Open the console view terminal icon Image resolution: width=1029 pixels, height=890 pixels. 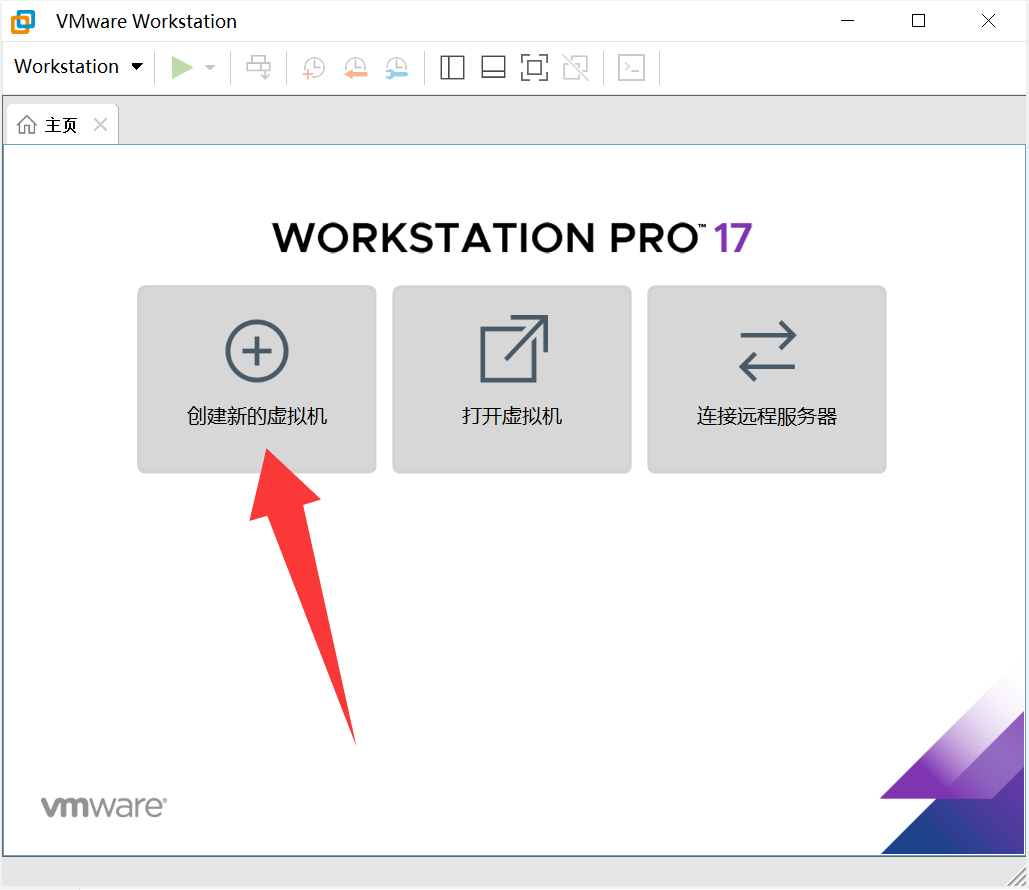click(x=631, y=67)
